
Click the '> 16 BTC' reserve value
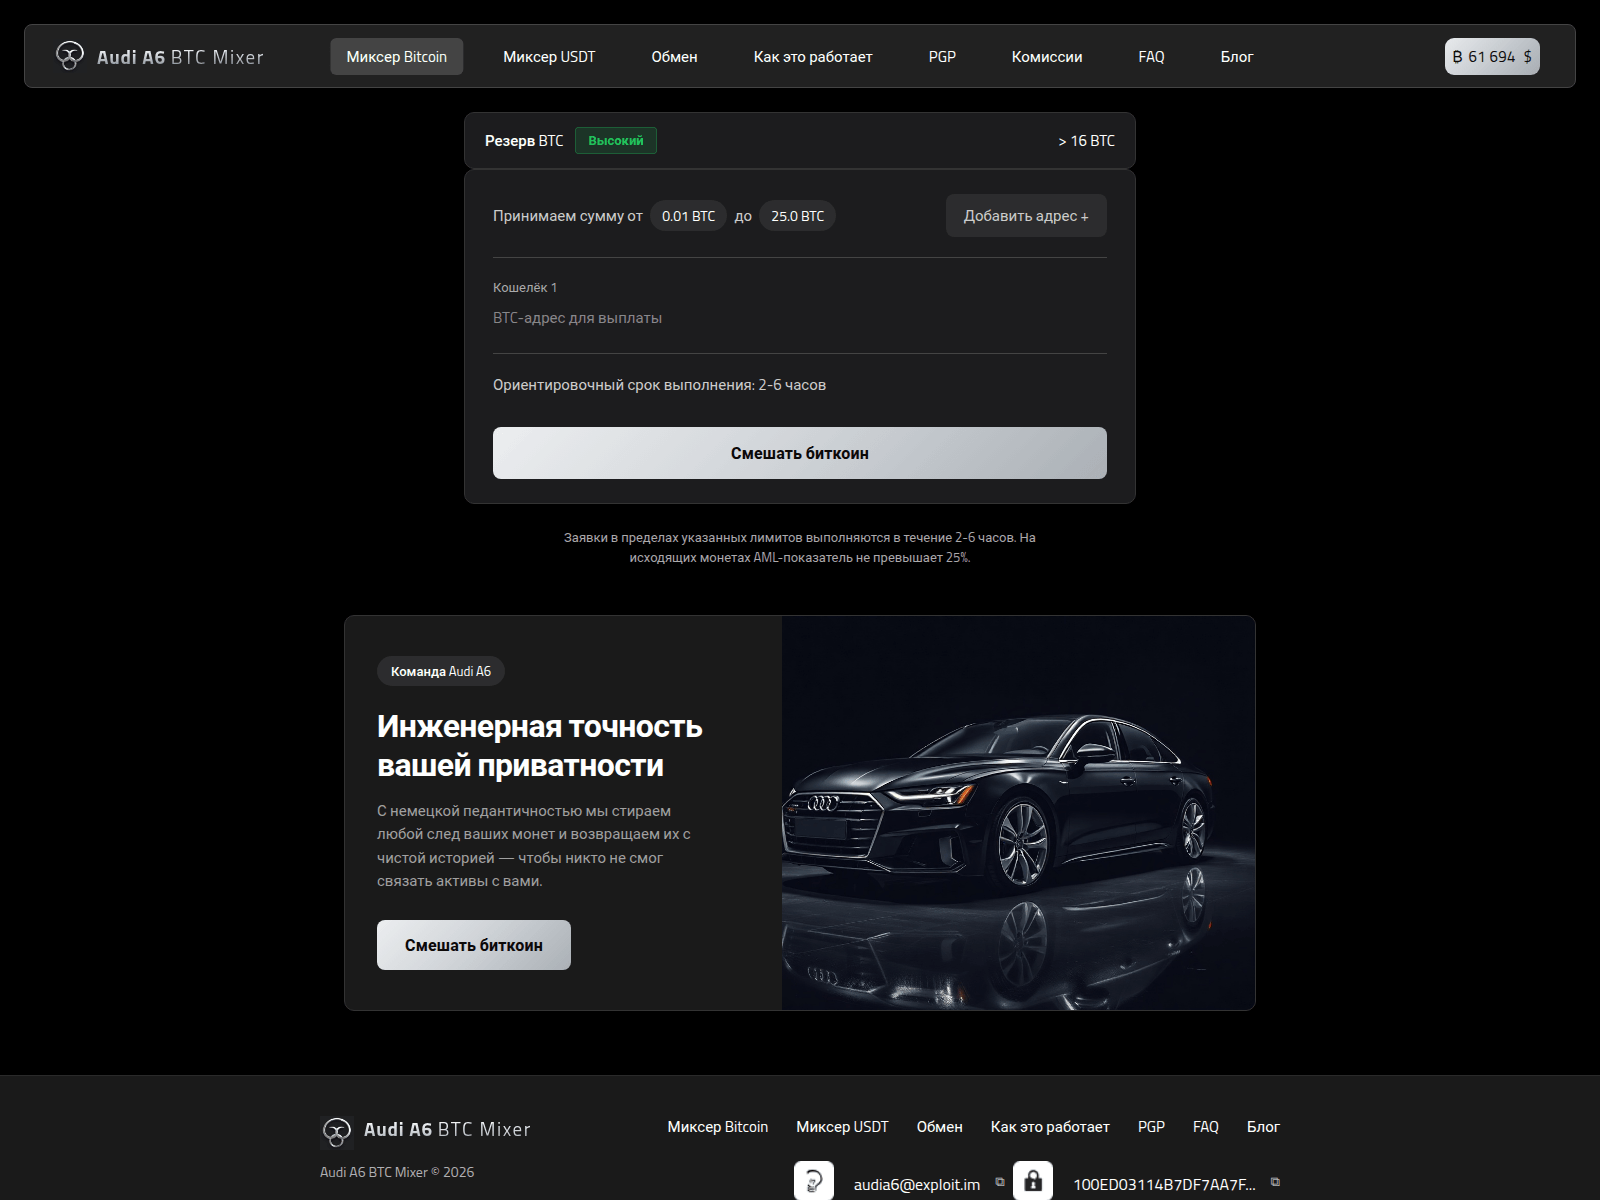point(1086,141)
